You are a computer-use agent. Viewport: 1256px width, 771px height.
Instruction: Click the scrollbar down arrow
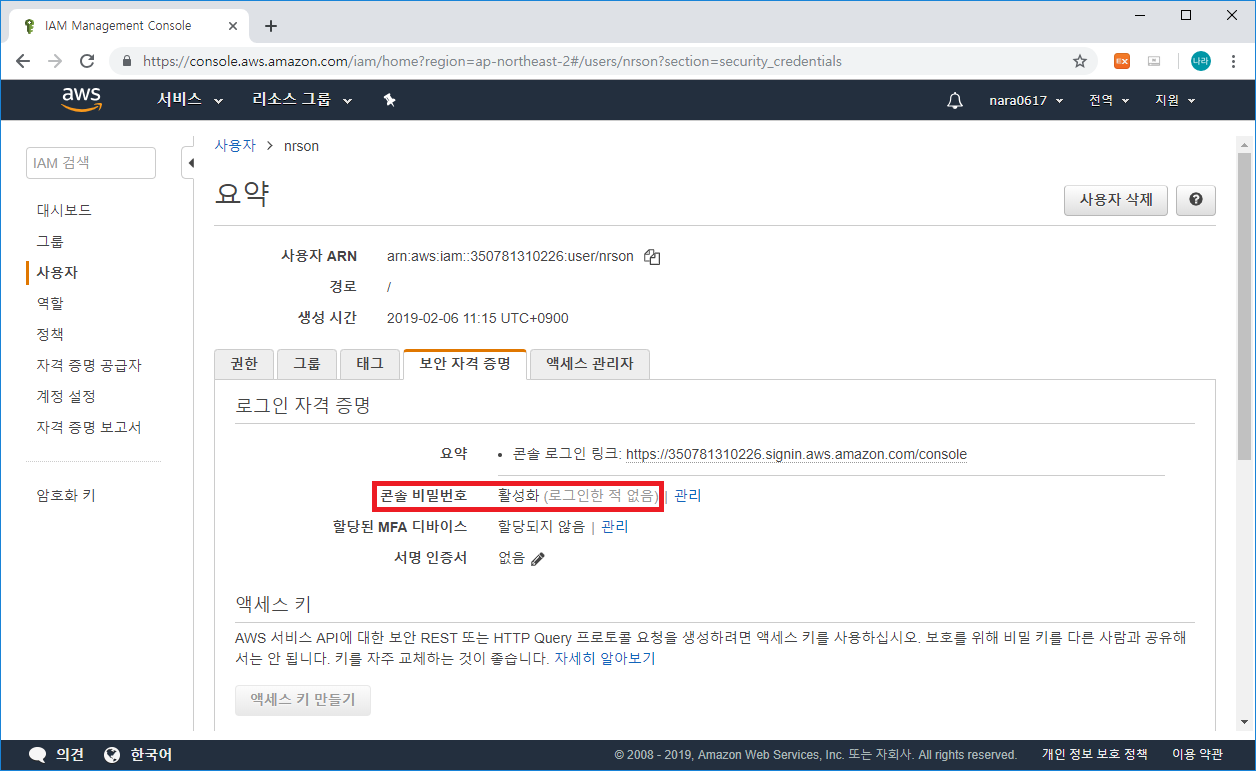(x=1244, y=723)
